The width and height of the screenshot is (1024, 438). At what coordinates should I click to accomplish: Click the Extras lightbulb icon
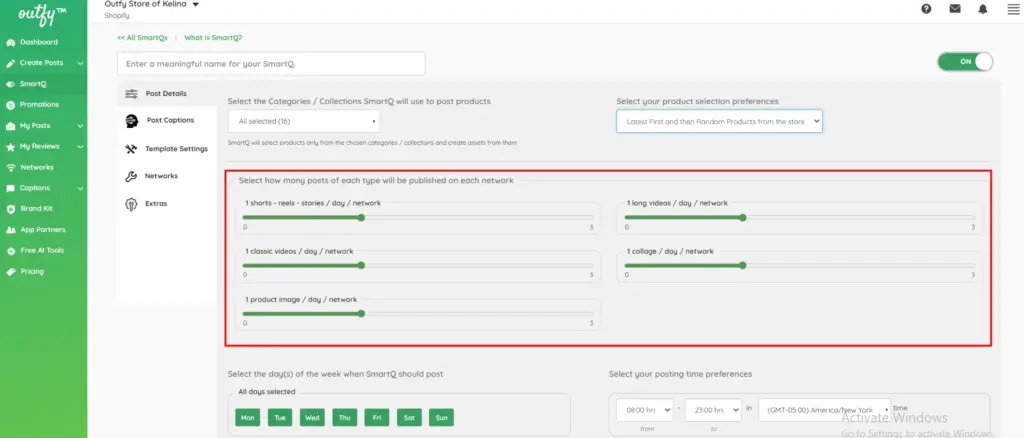[x=131, y=204]
